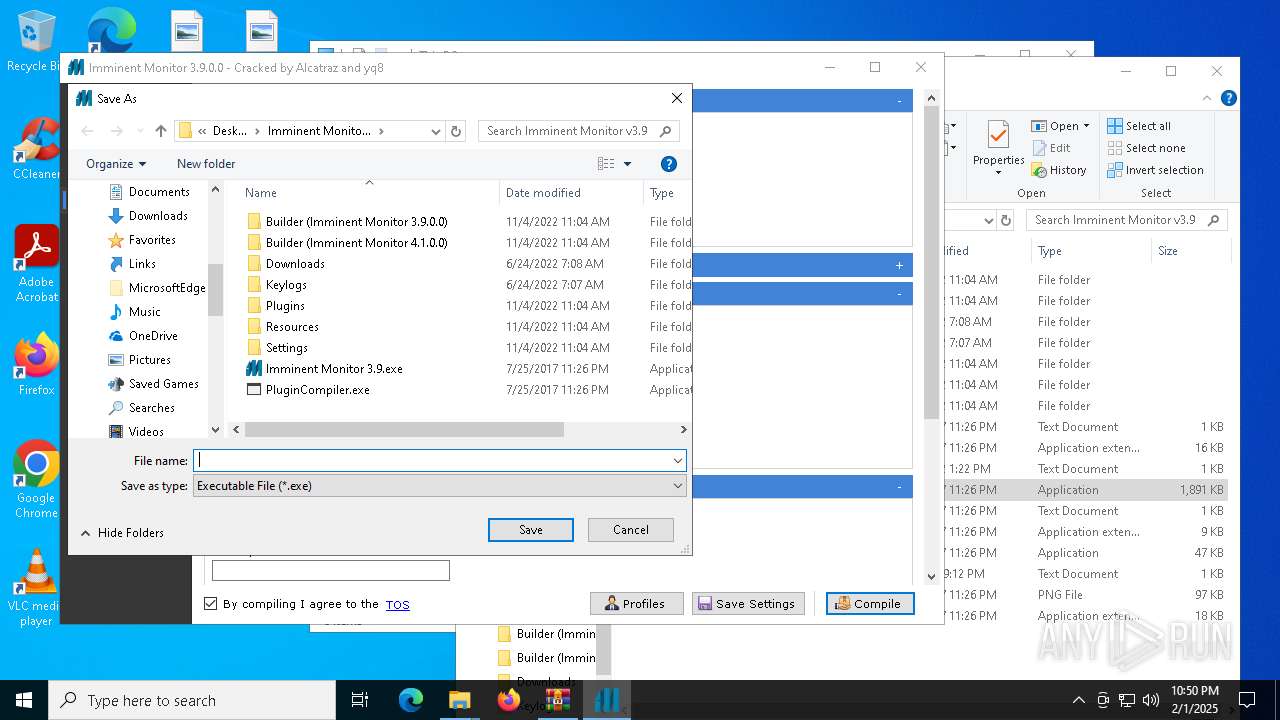Open Save as type dropdown

pyautogui.click(x=440, y=486)
